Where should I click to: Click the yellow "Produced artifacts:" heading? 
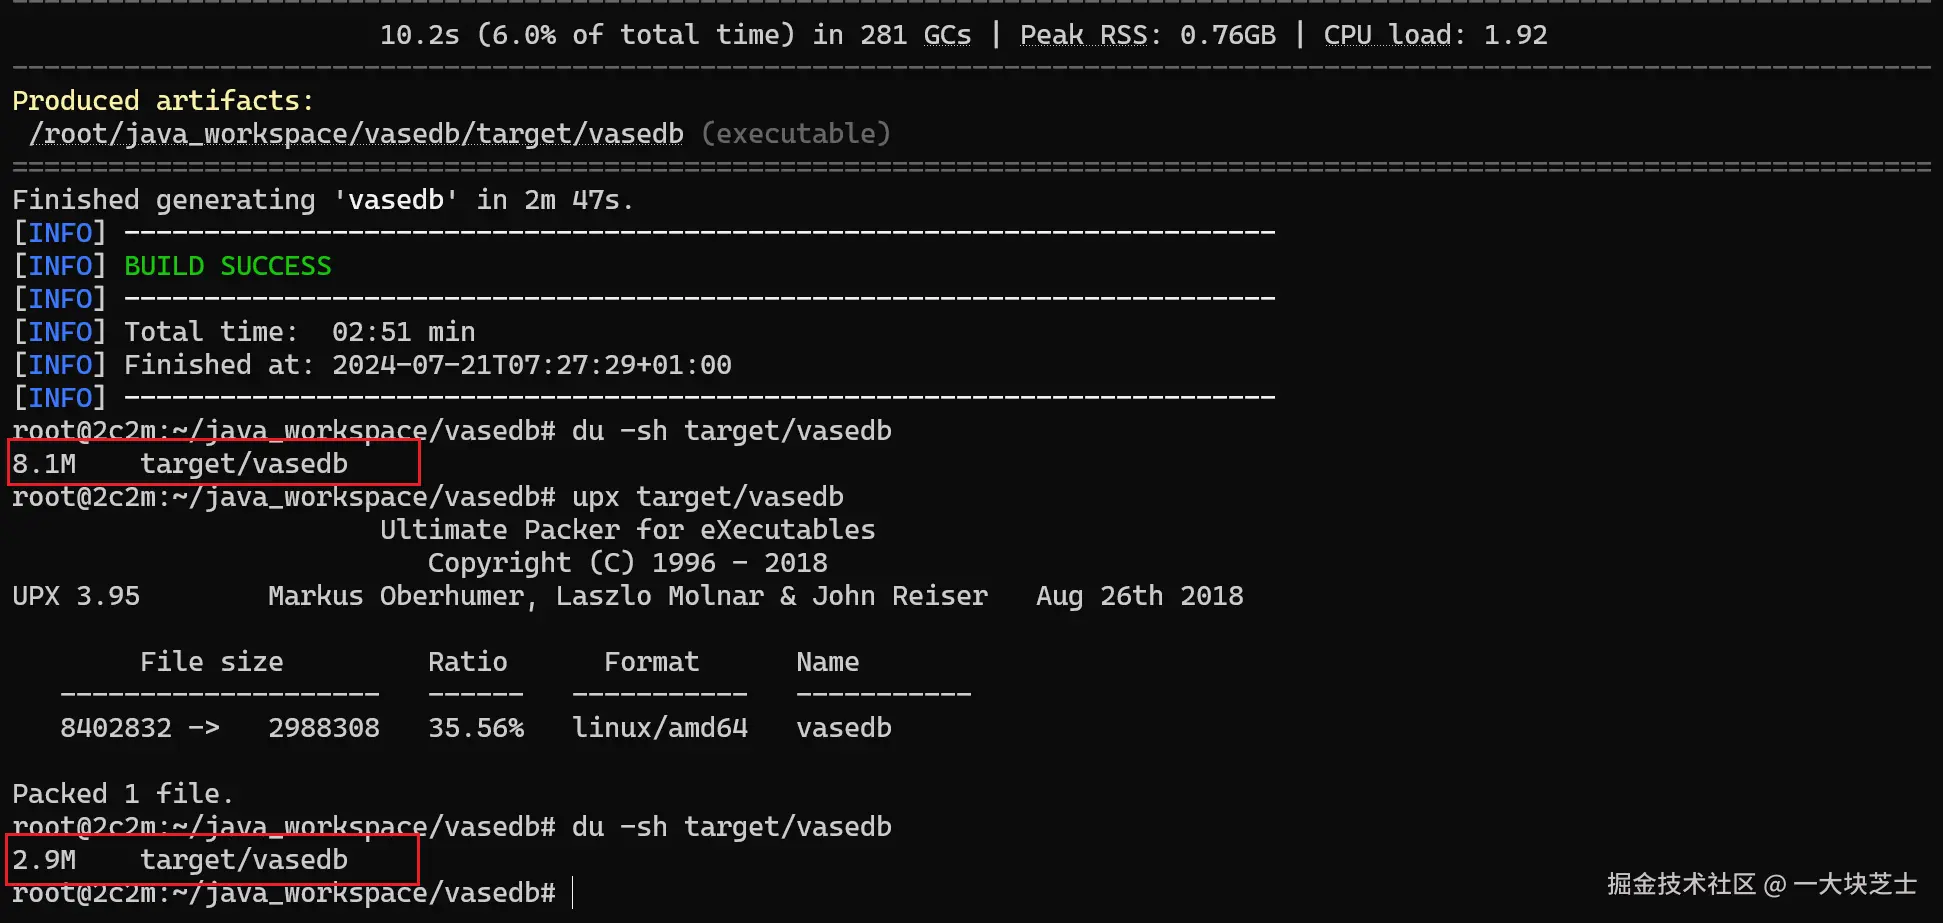(x=163, y=101)
